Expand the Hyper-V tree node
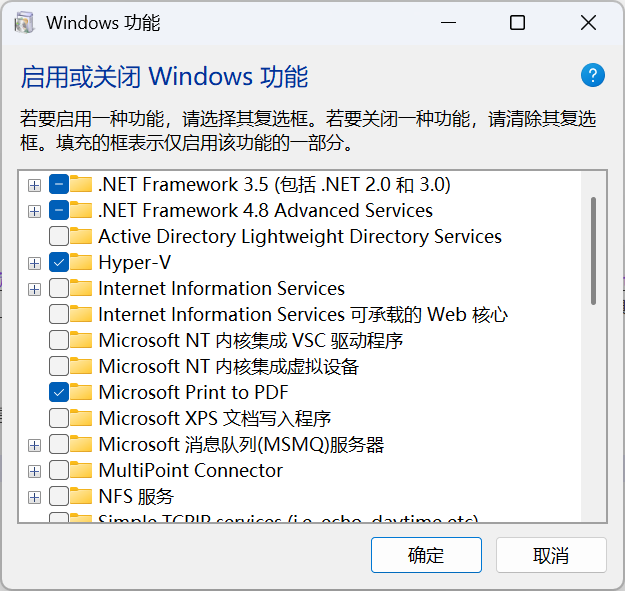This screenshot has height=591, width=625. tap(35, 263)
